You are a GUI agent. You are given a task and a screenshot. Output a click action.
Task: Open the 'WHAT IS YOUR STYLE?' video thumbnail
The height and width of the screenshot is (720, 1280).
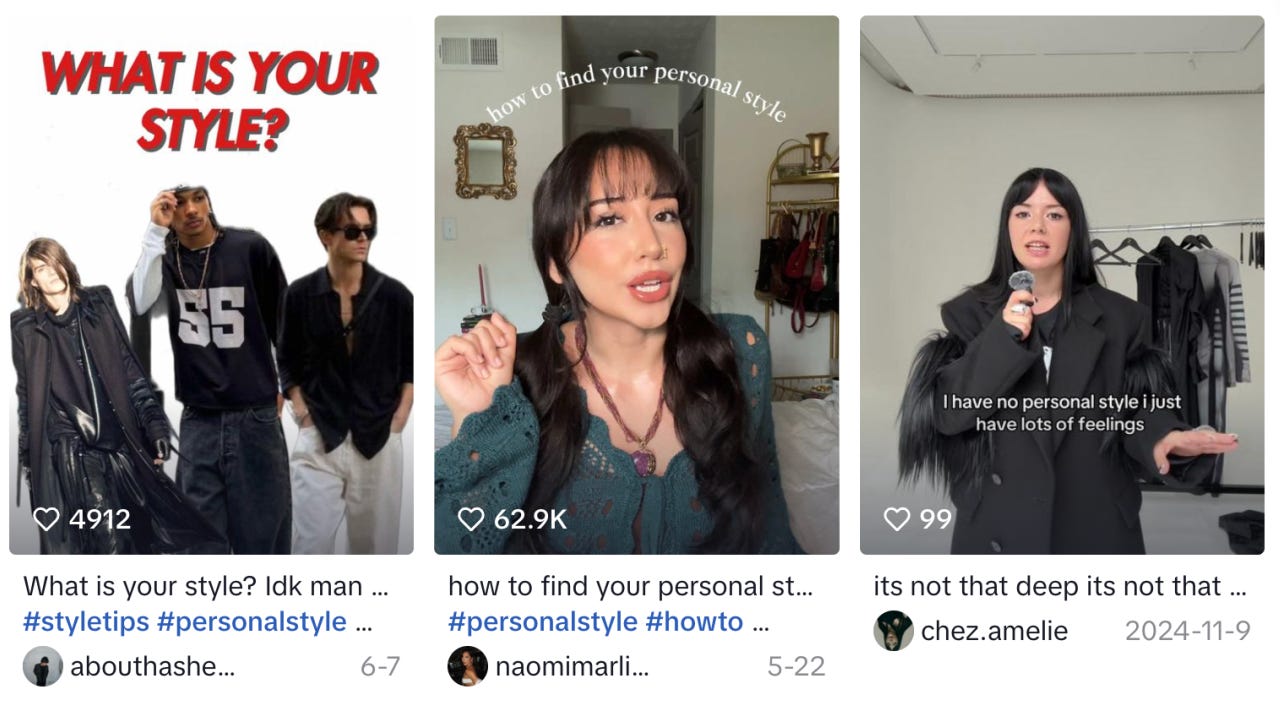point(212,285)
